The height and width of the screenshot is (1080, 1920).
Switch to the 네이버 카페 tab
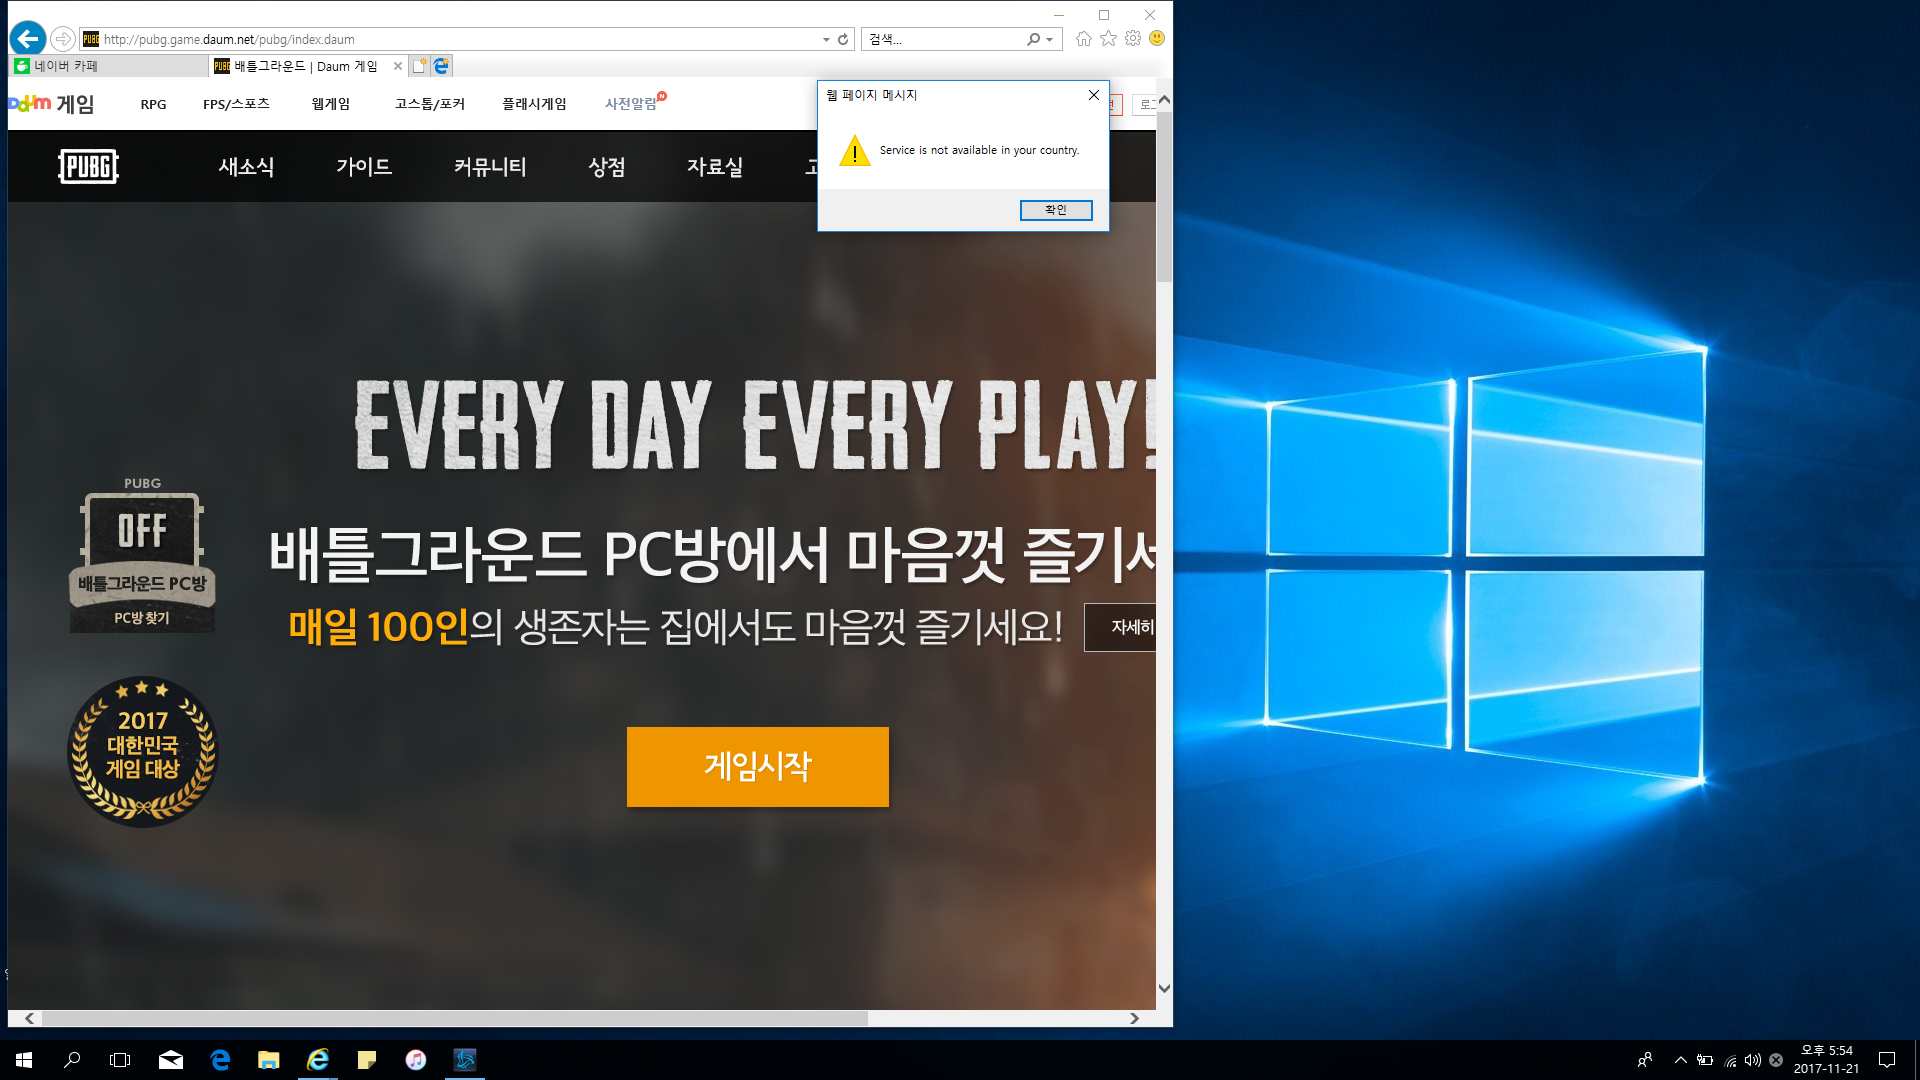point(108,66)
